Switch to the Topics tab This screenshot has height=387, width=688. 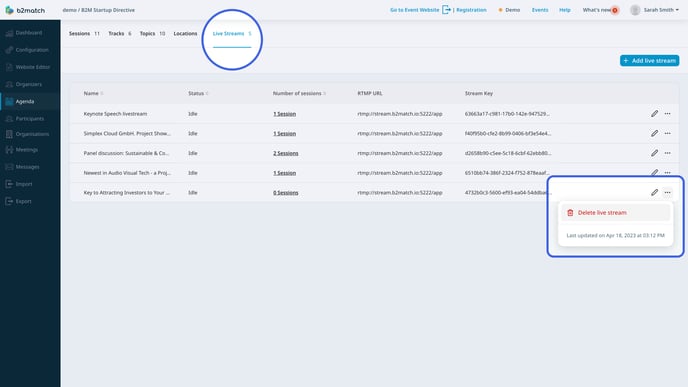pyautogui.click(x=152, y=33)
